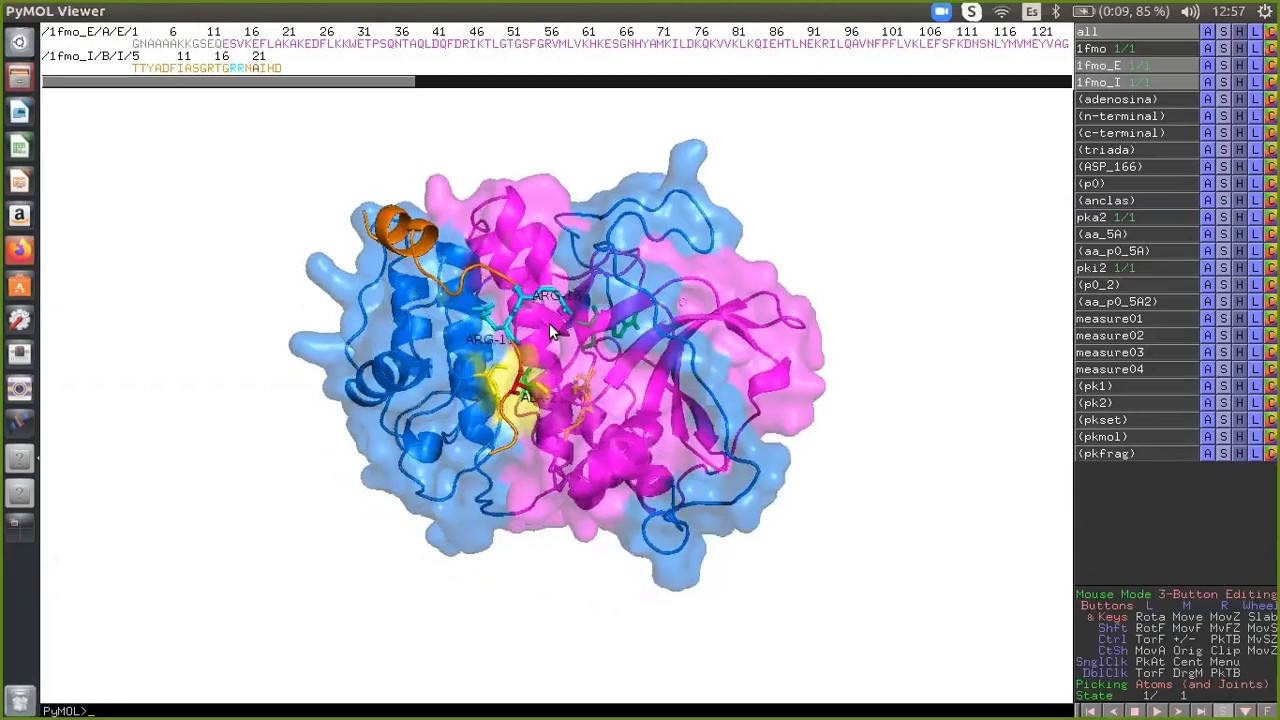
Task: Play the movie
Action: tap(1156, 711)
